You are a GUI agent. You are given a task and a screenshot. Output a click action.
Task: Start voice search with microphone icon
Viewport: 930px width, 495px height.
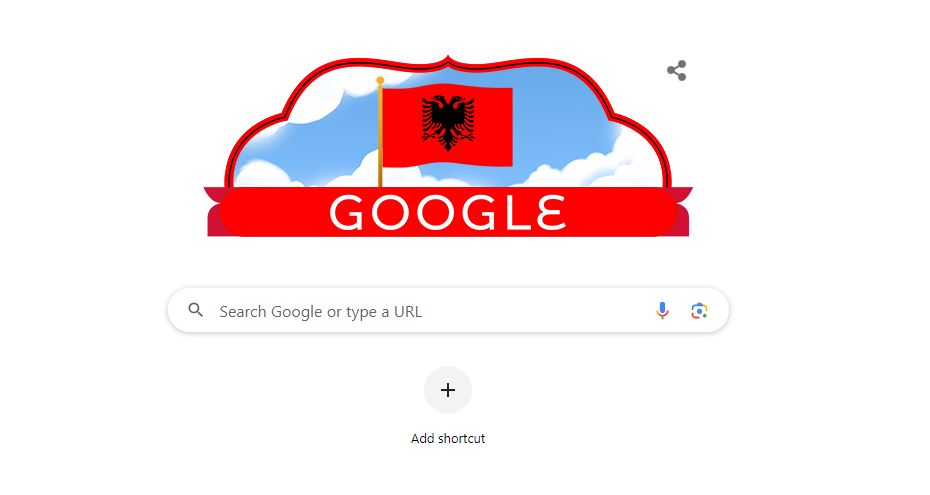[662, 311]
